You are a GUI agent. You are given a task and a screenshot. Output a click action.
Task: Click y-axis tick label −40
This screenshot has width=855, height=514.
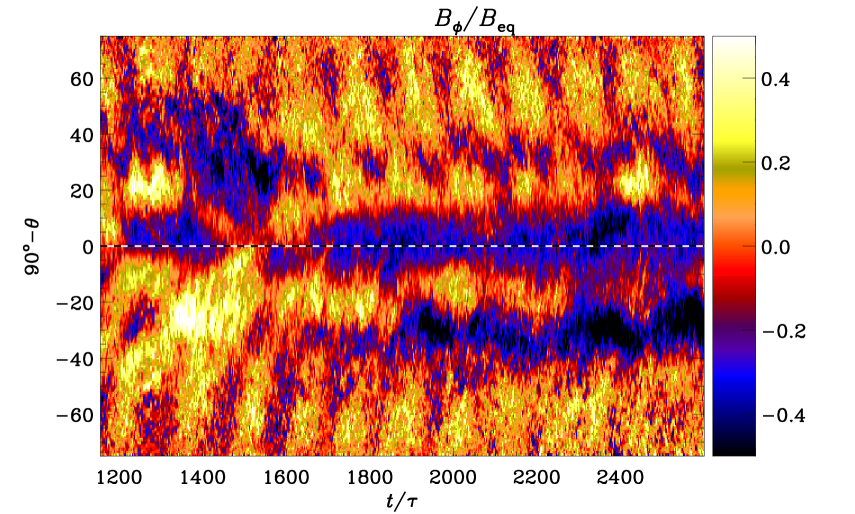(75, 359)
